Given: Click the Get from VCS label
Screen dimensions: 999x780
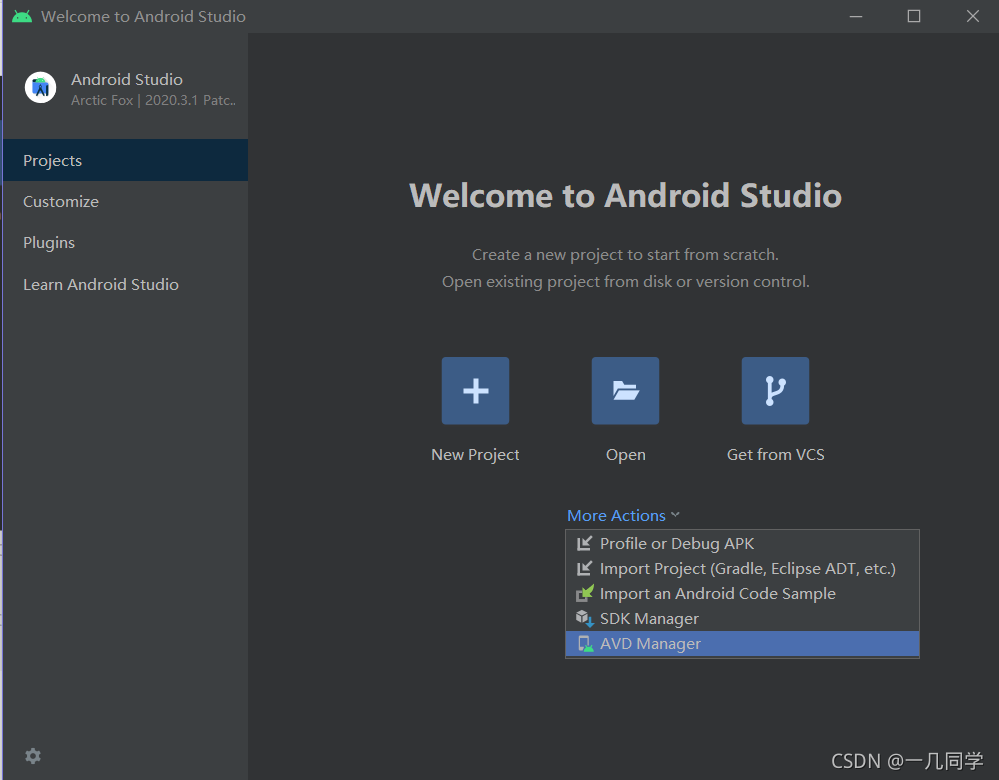Looking at the screenshot, I should pos(775,454).
